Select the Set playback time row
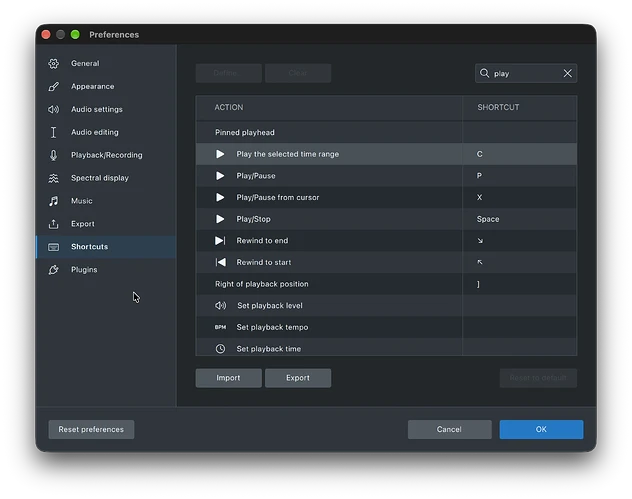This screenshot has height=499, width=632. (386, 347)
